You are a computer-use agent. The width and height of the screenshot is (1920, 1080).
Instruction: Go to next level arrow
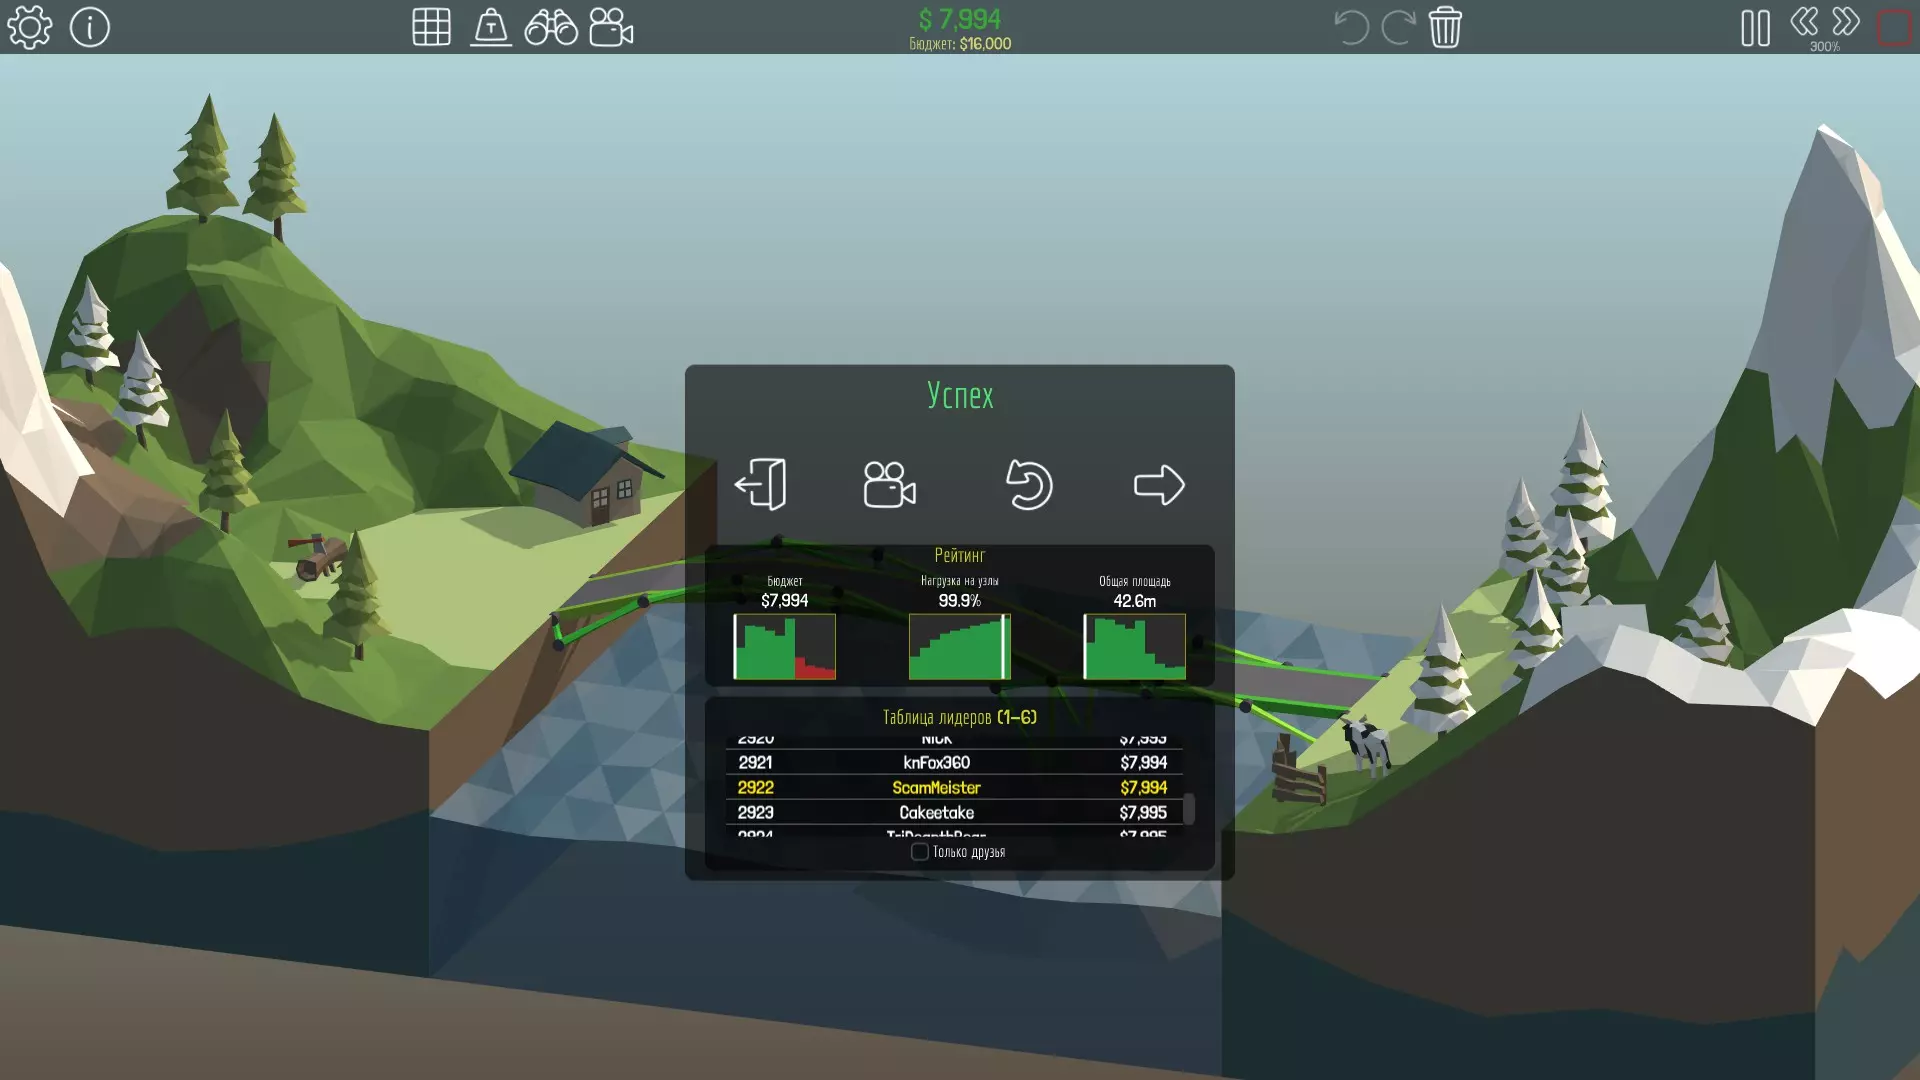tap(1159, 485)
